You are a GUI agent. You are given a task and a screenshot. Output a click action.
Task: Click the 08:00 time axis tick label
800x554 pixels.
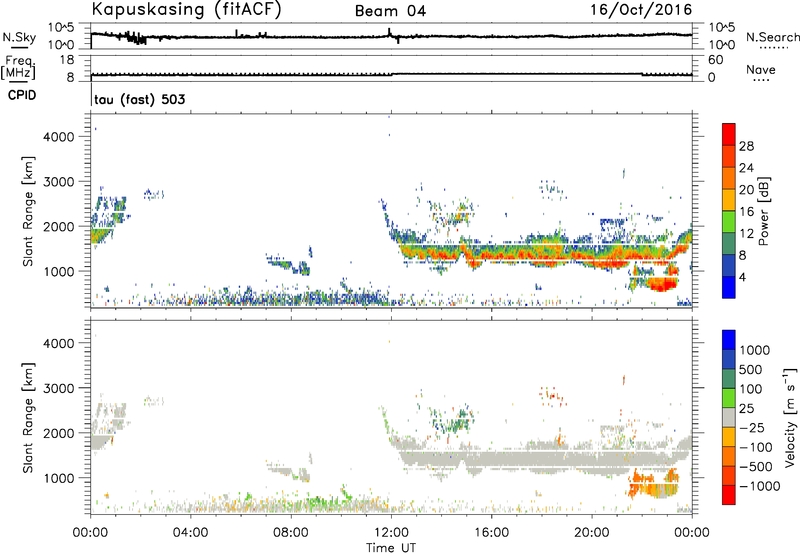291,533
